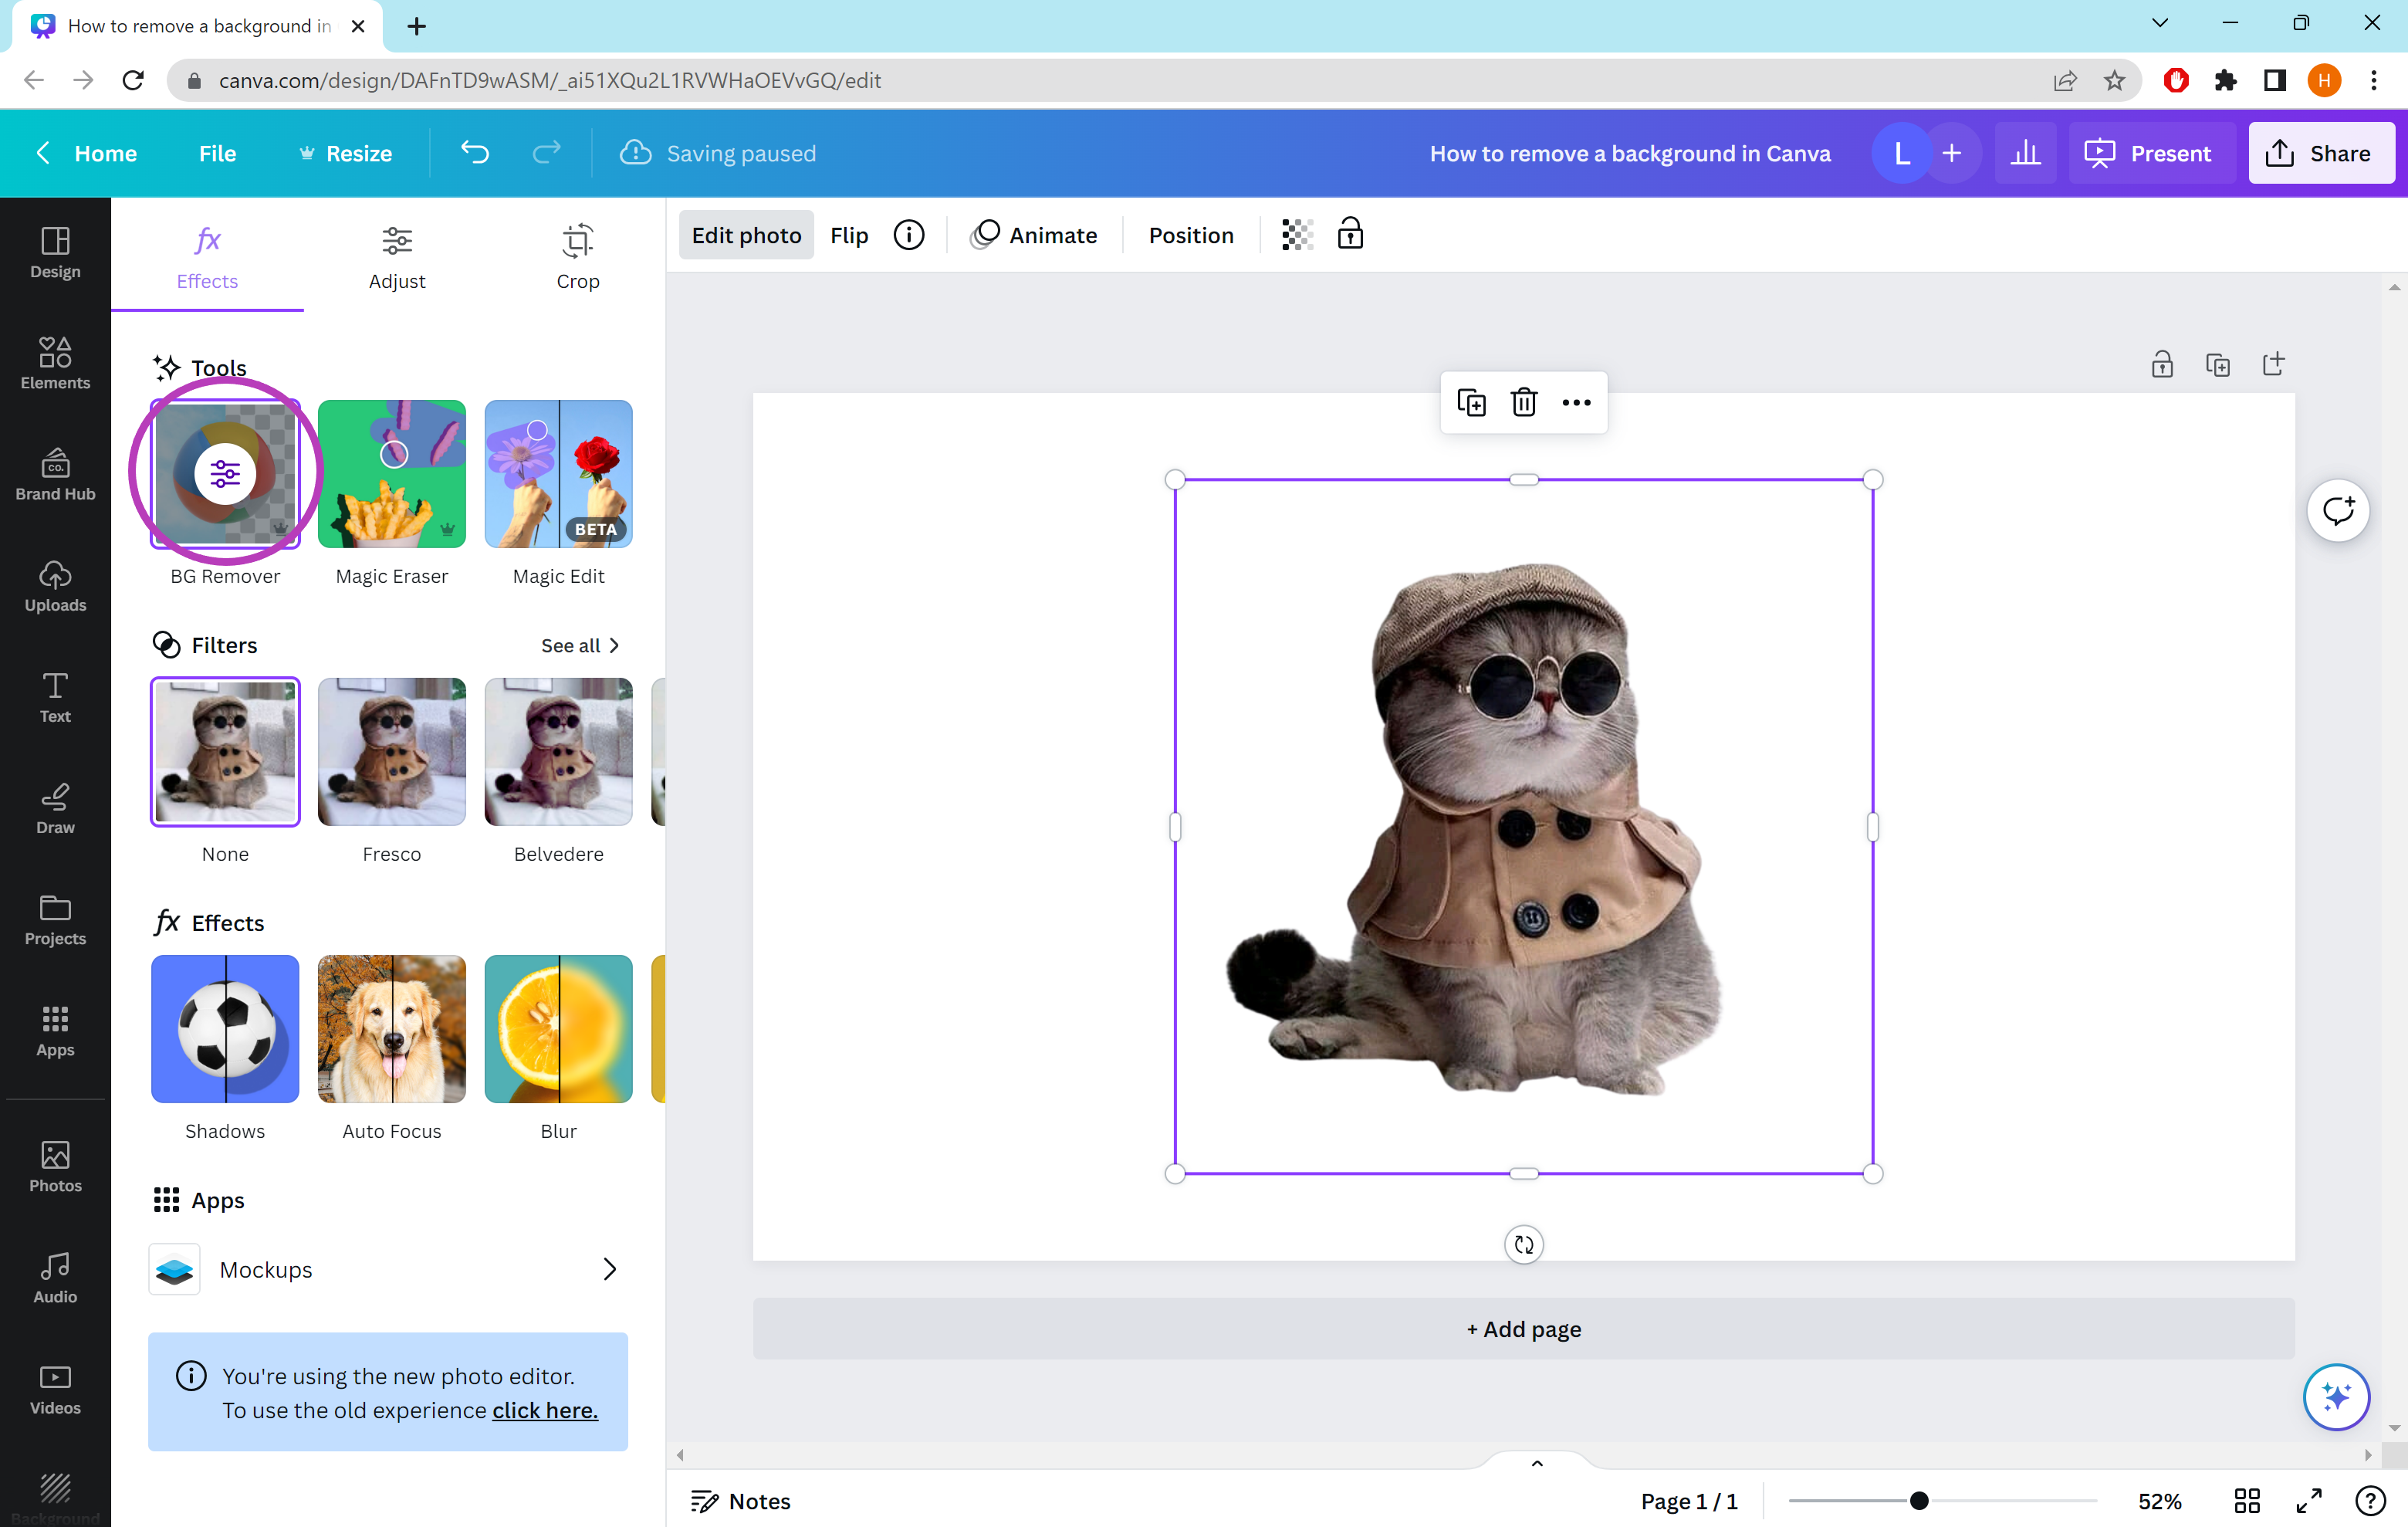Click the browser address bar URL

(x=549, y=80)
